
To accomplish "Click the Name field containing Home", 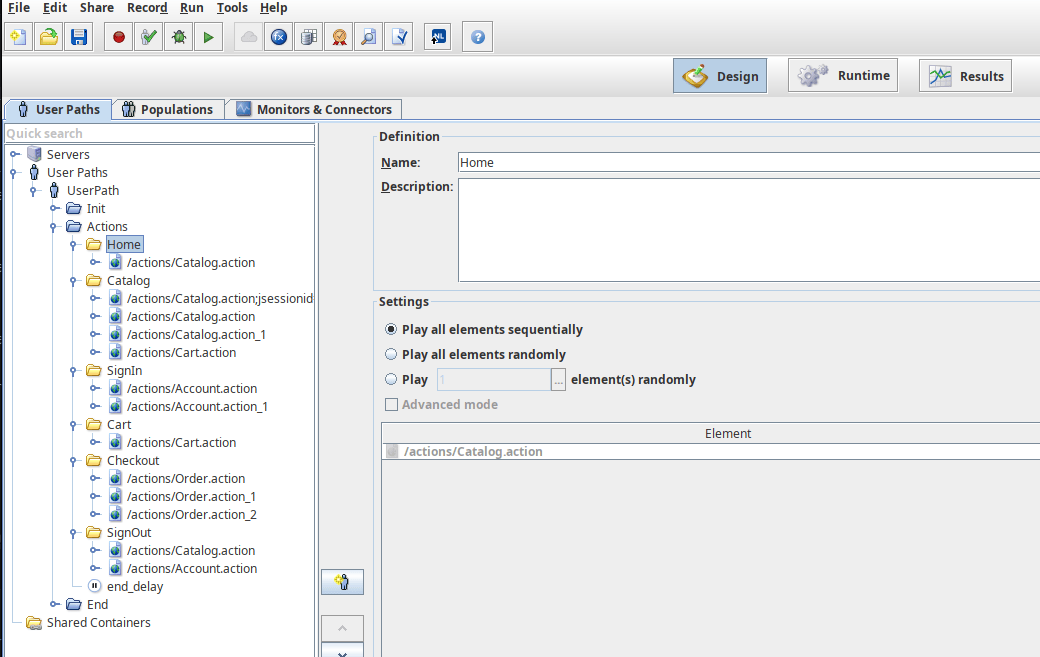I will tap(749, 162).
